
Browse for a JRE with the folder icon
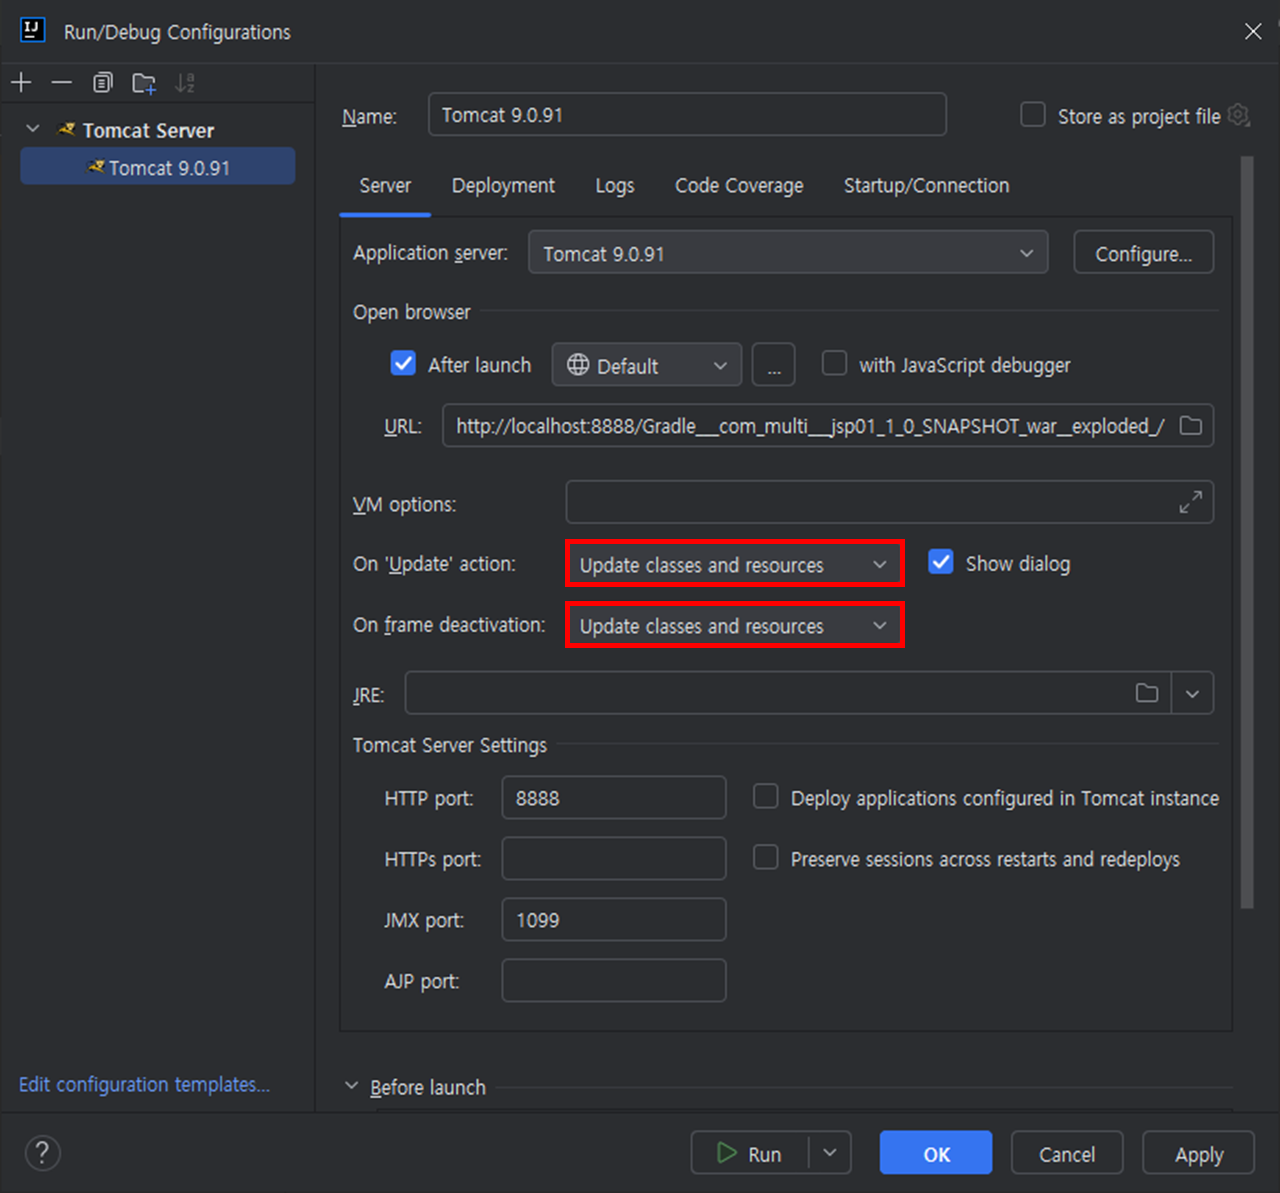click(1147, 693)
